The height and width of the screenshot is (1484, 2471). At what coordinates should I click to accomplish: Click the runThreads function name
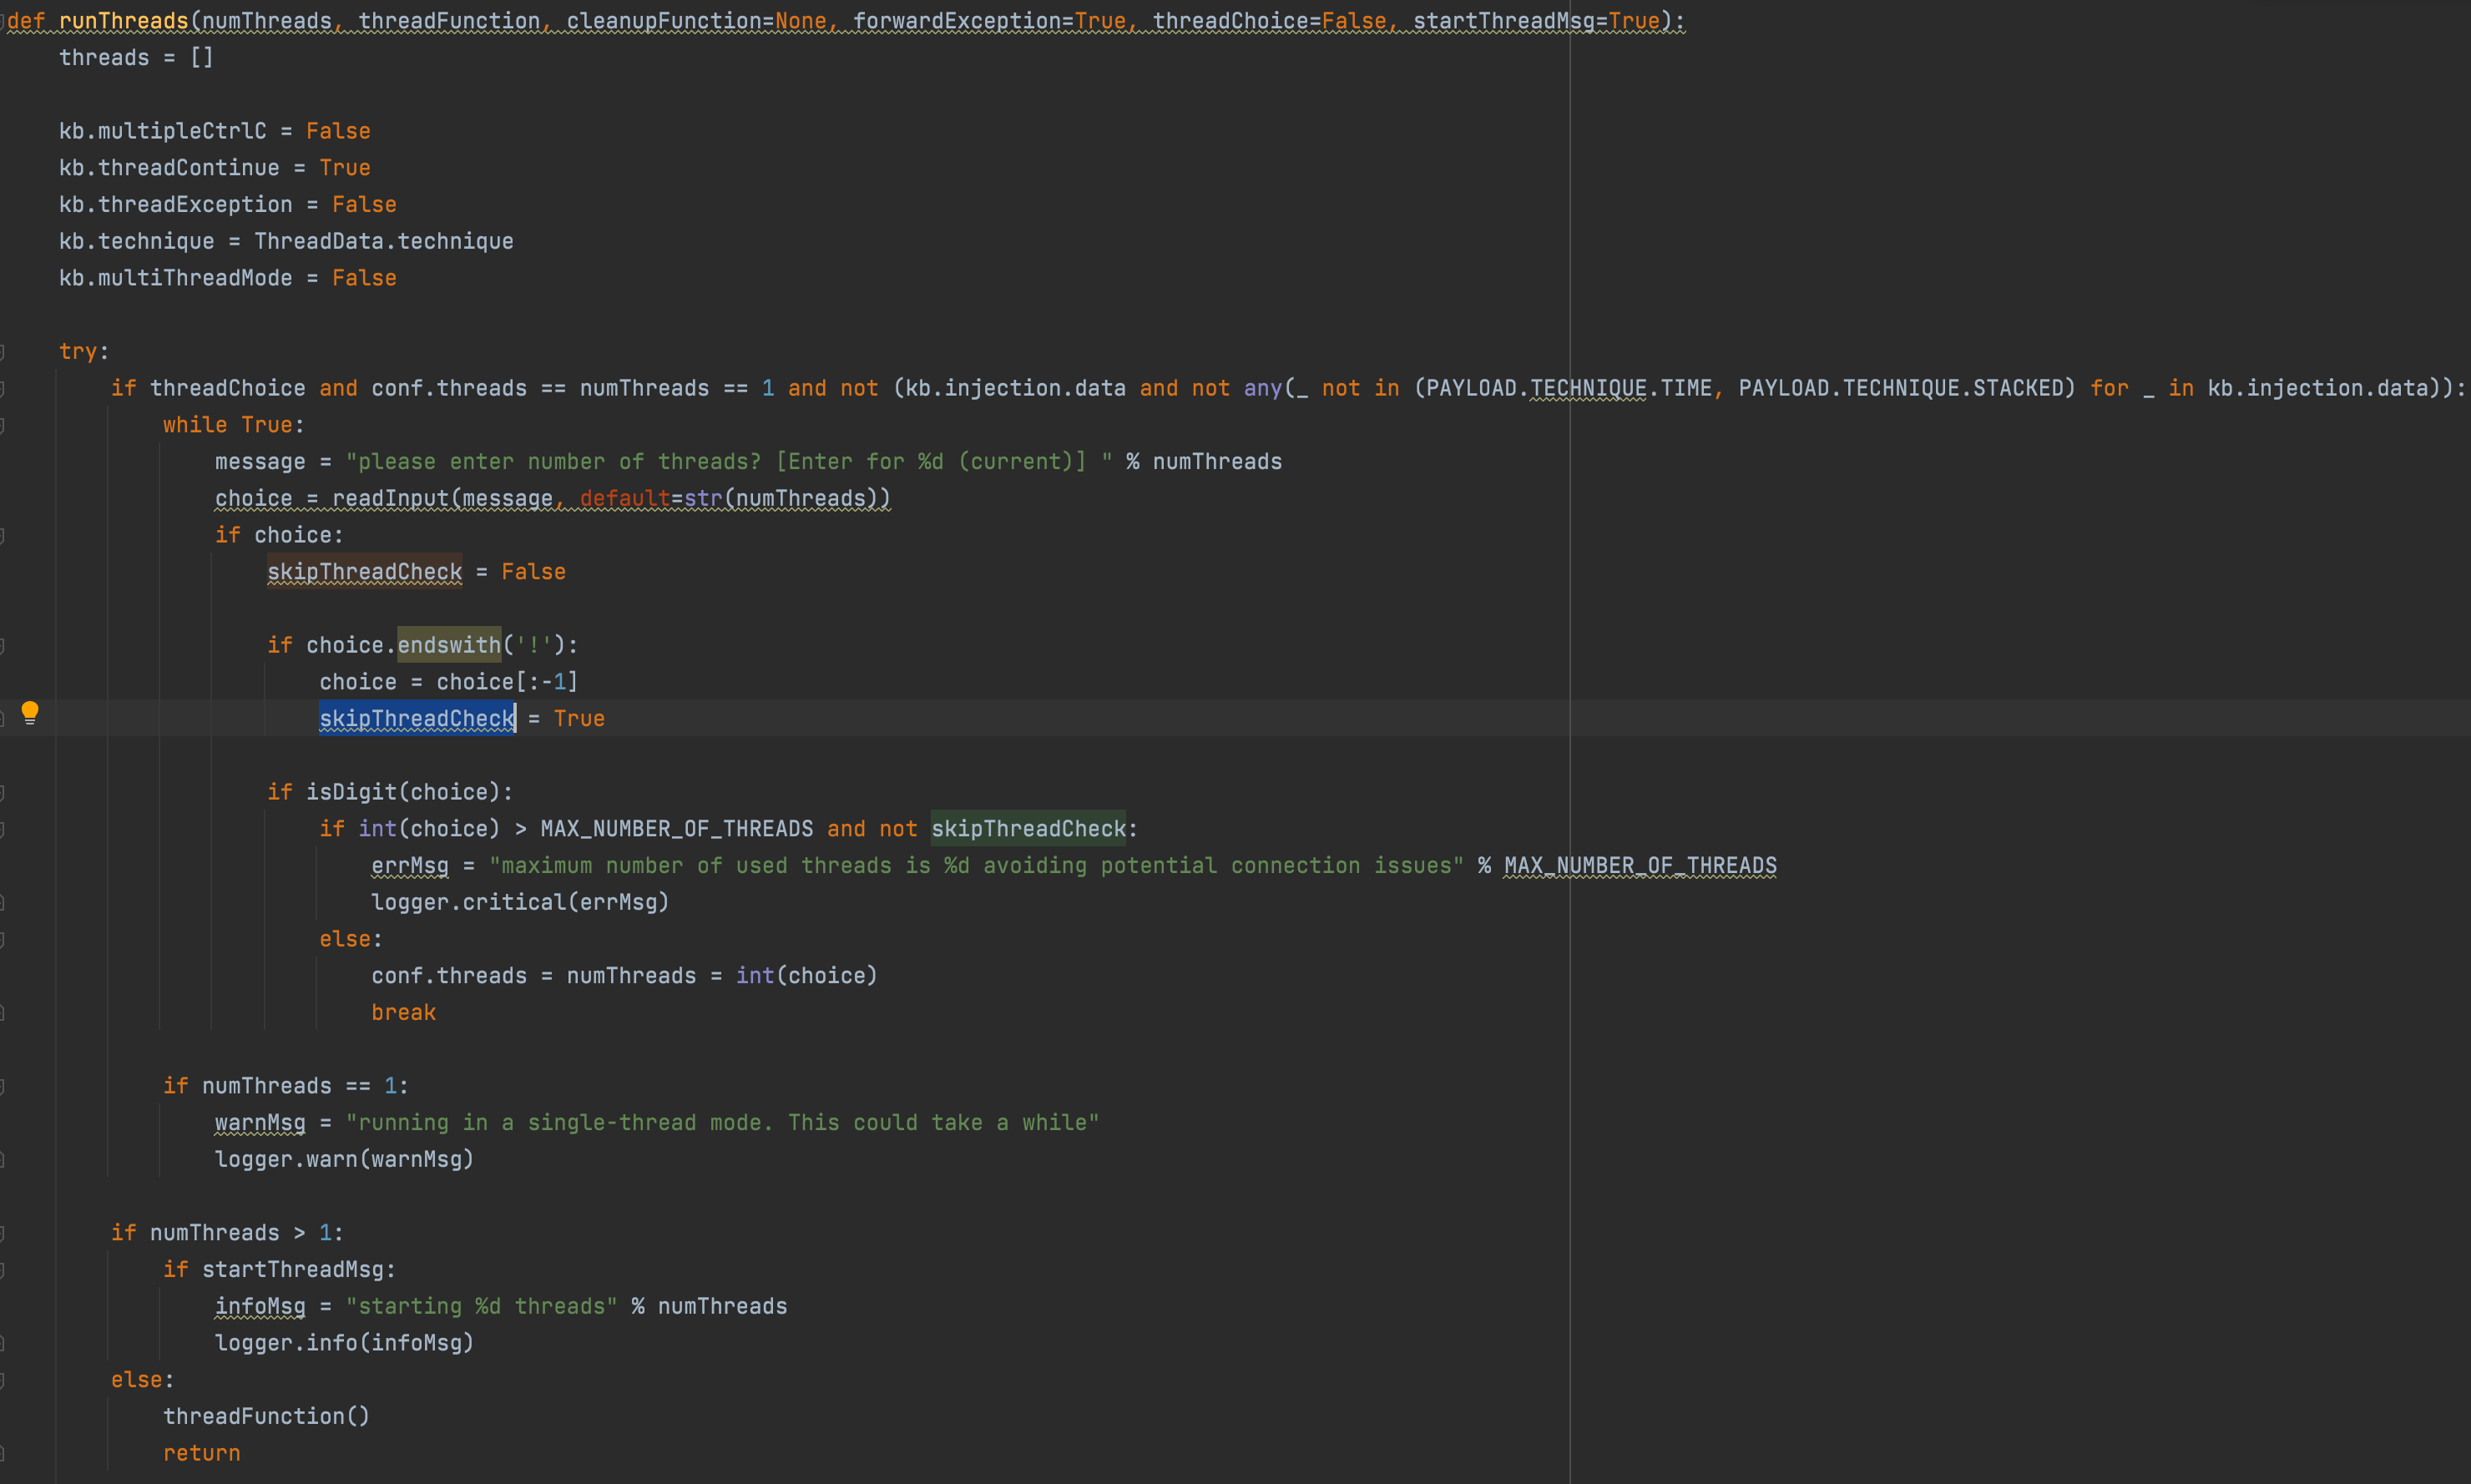pos(123,21)
